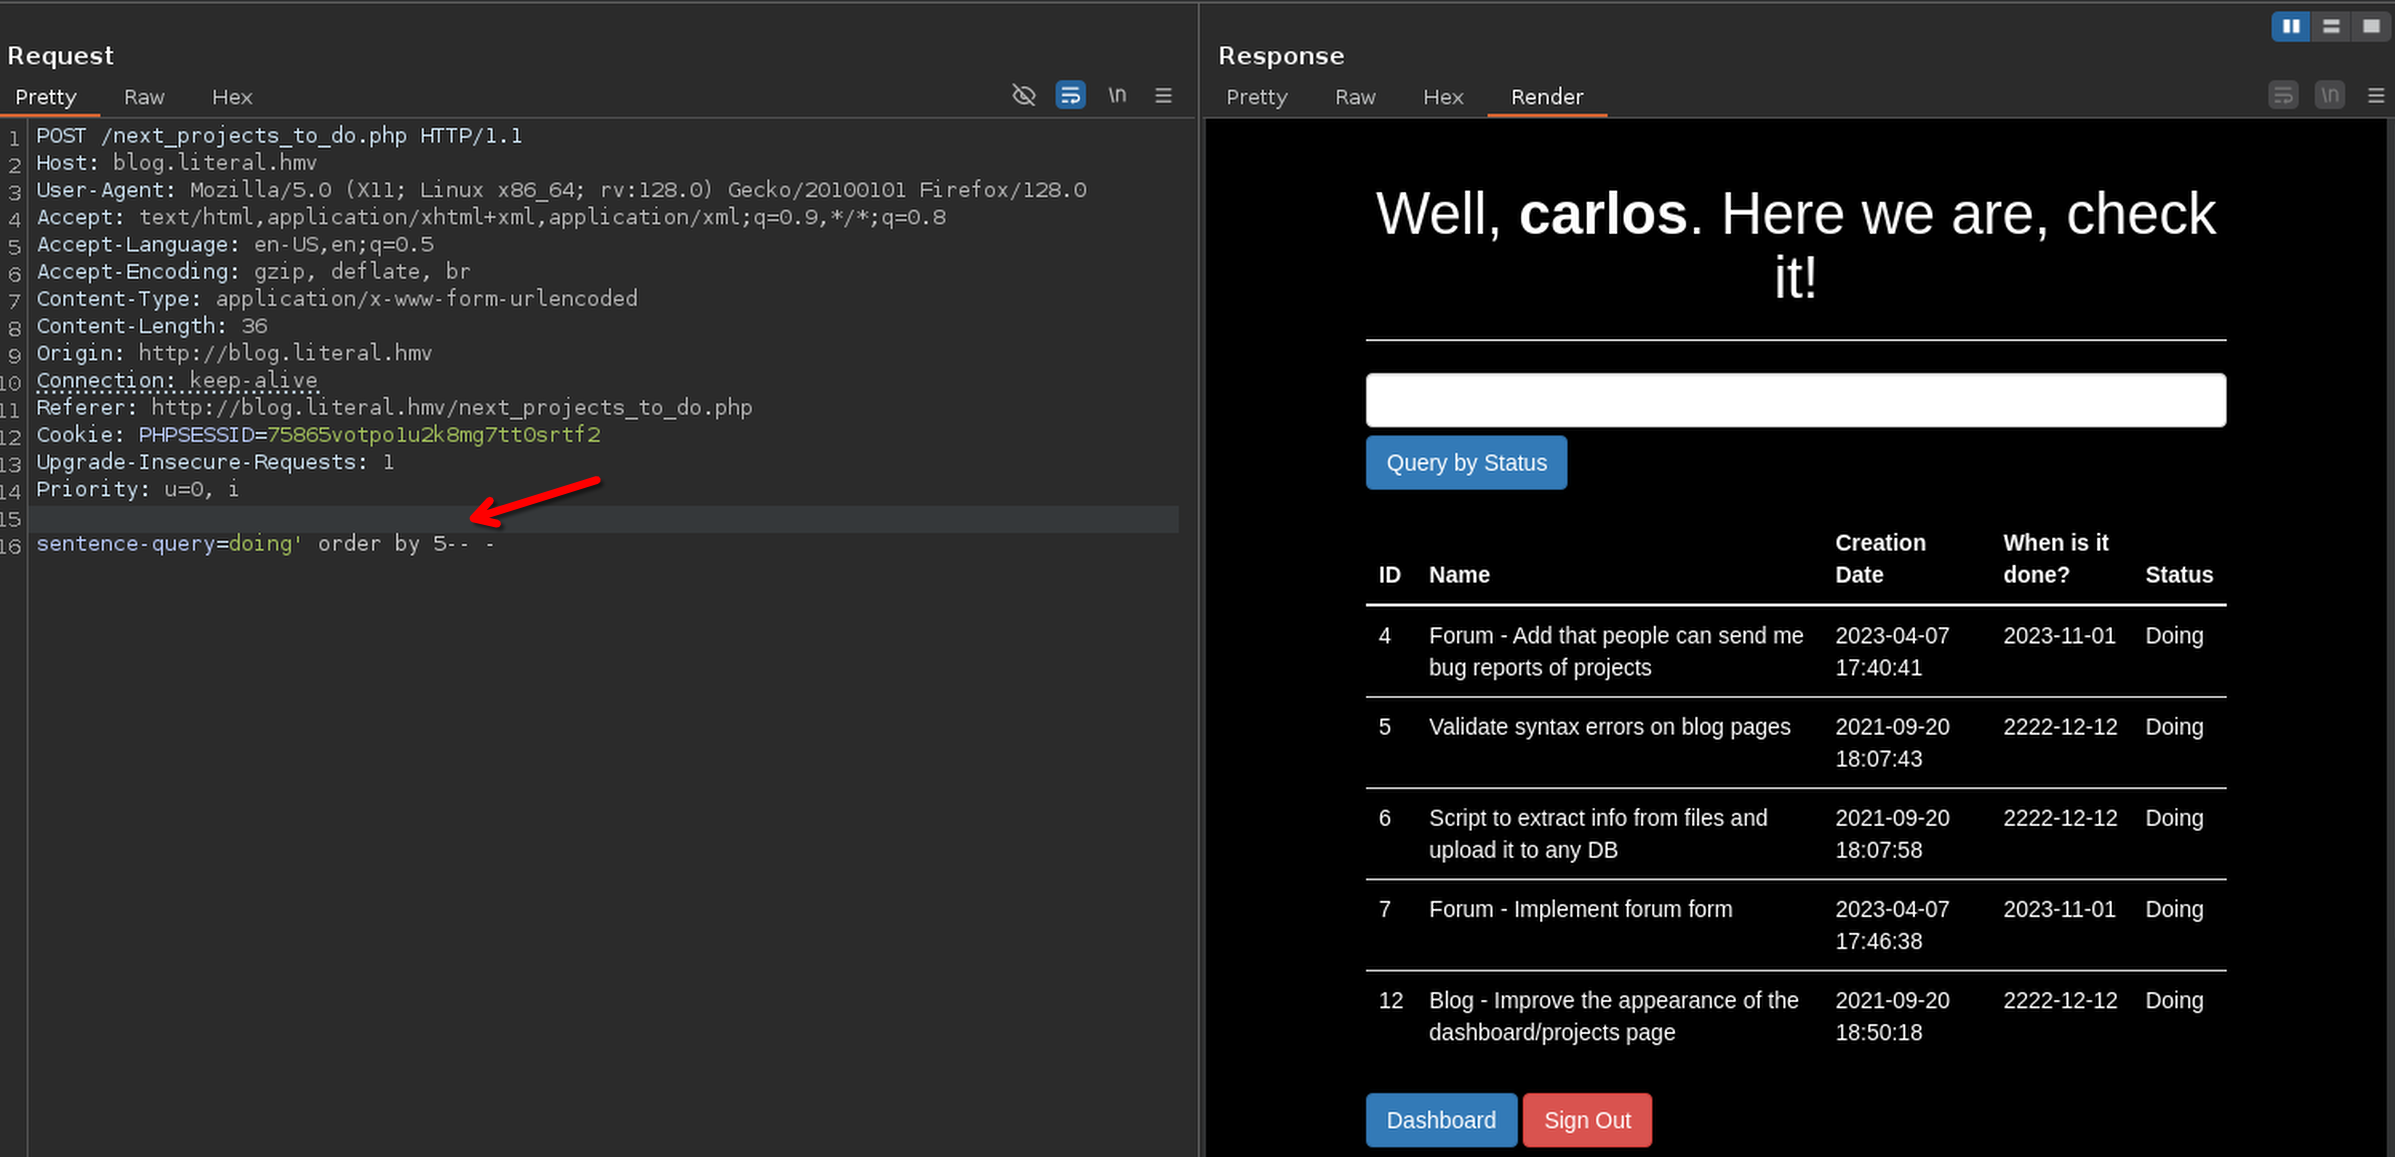Click the red Sign Out button
2395x1157 pixels.
pyautogui.click(x=1587, y=1120)
